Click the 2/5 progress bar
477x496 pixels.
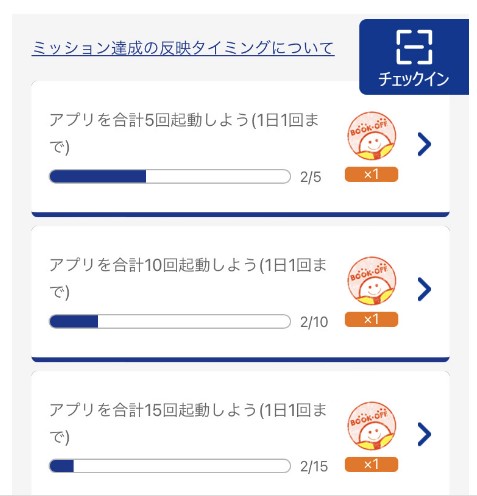point(170,176)
